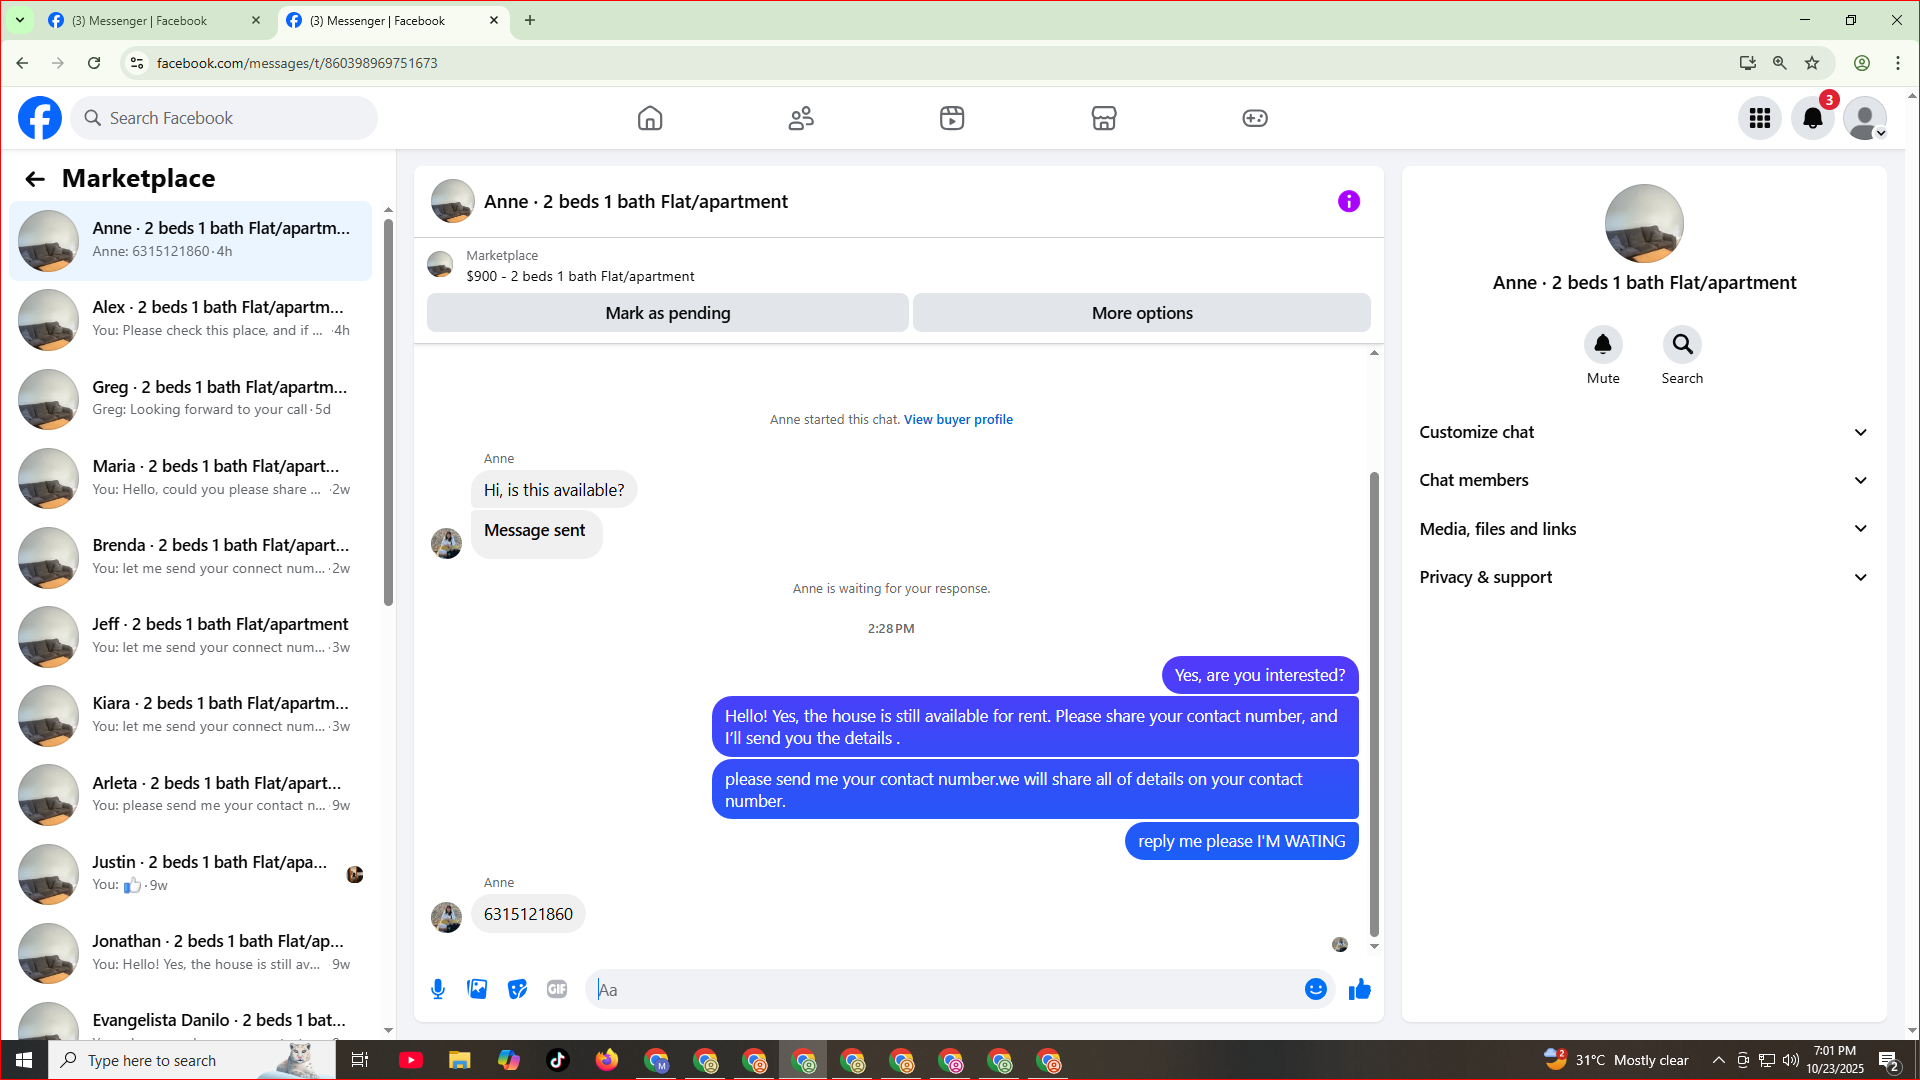Click the Mark as pending button
Image resolution: width=1920 pixels, height=1080 pixels.
[667, 313]
